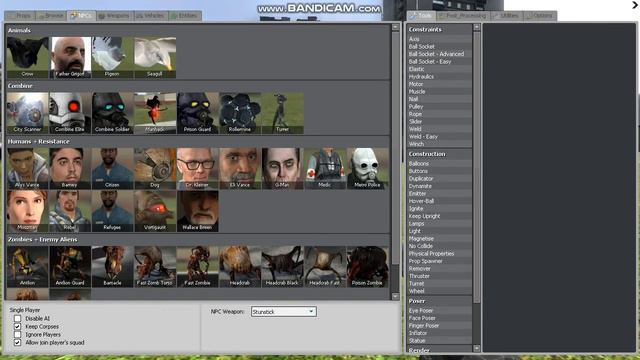Viewport: 640px width, 360px height.
Task: Select the Ball Socket - Advanced tool
Action: click(x=440, y=54)
